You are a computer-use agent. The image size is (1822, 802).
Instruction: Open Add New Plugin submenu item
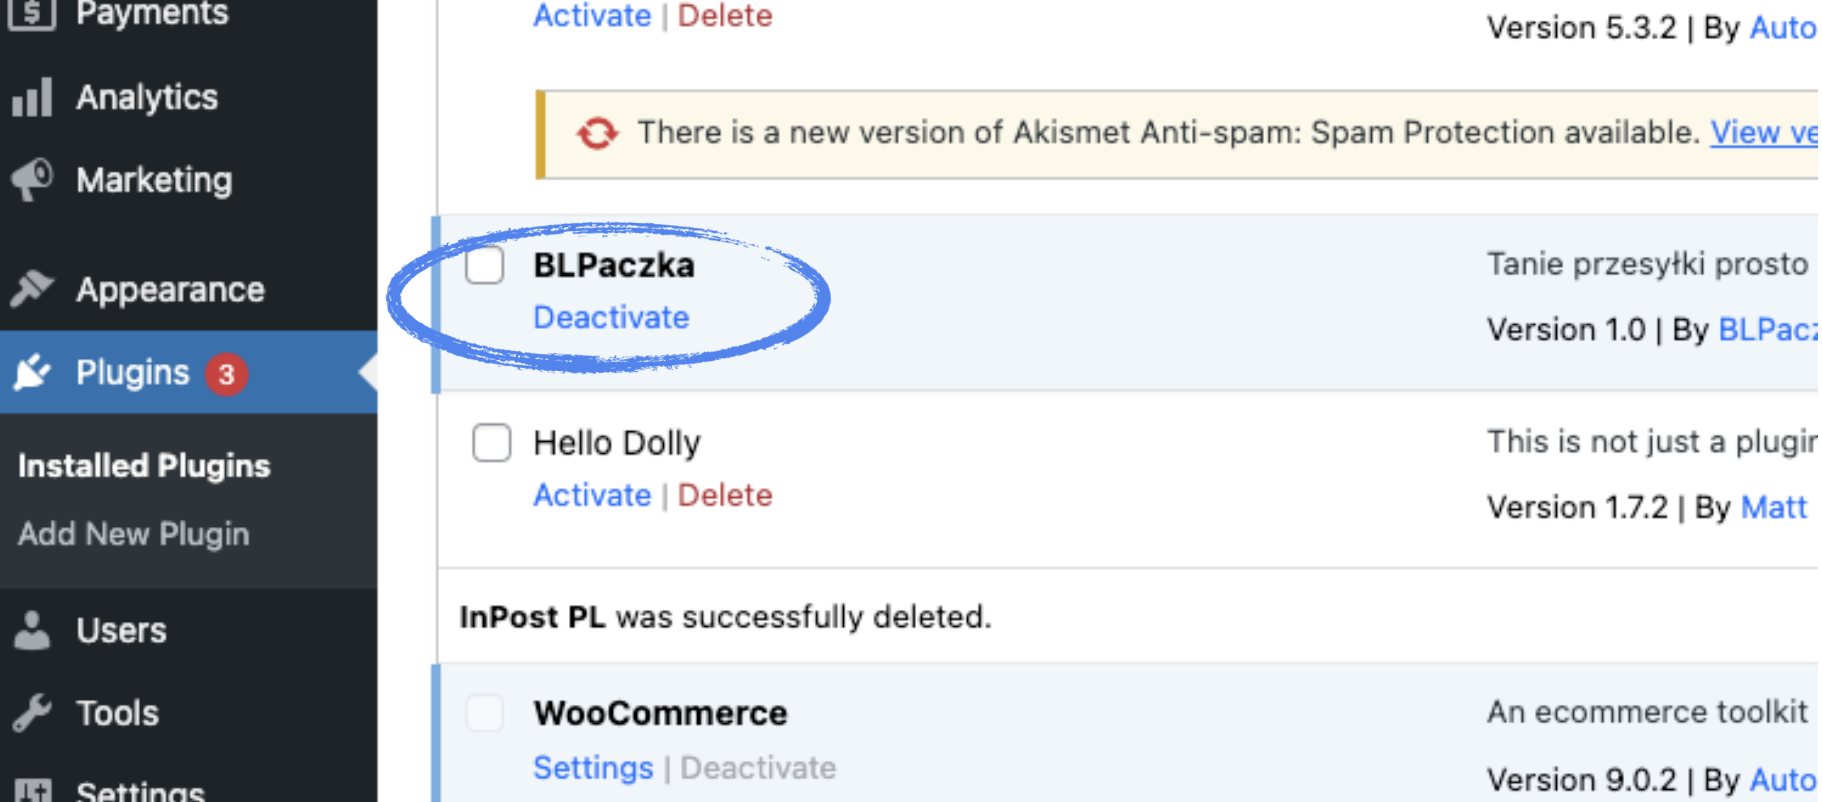pos(133,534)
